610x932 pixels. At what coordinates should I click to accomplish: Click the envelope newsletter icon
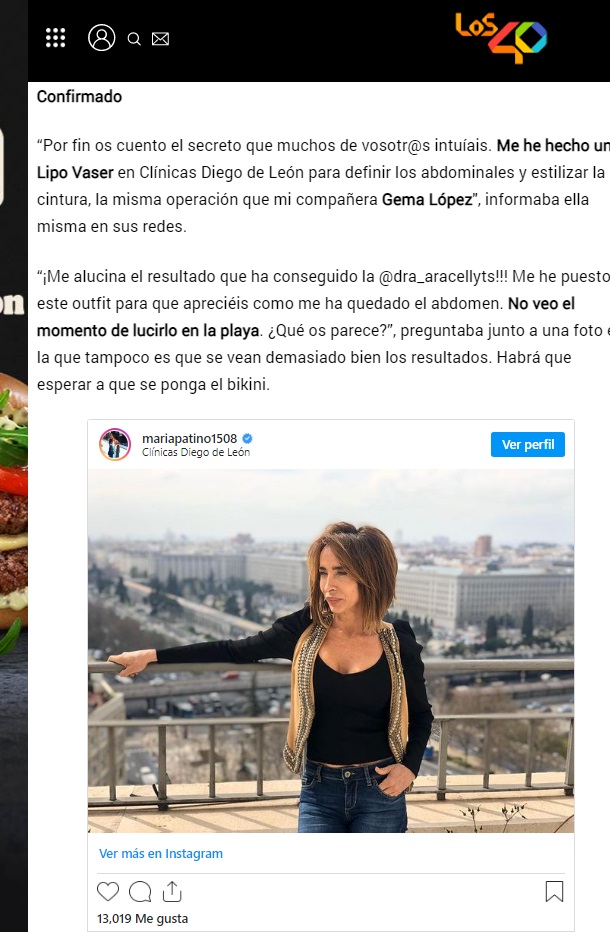point(161,39)
